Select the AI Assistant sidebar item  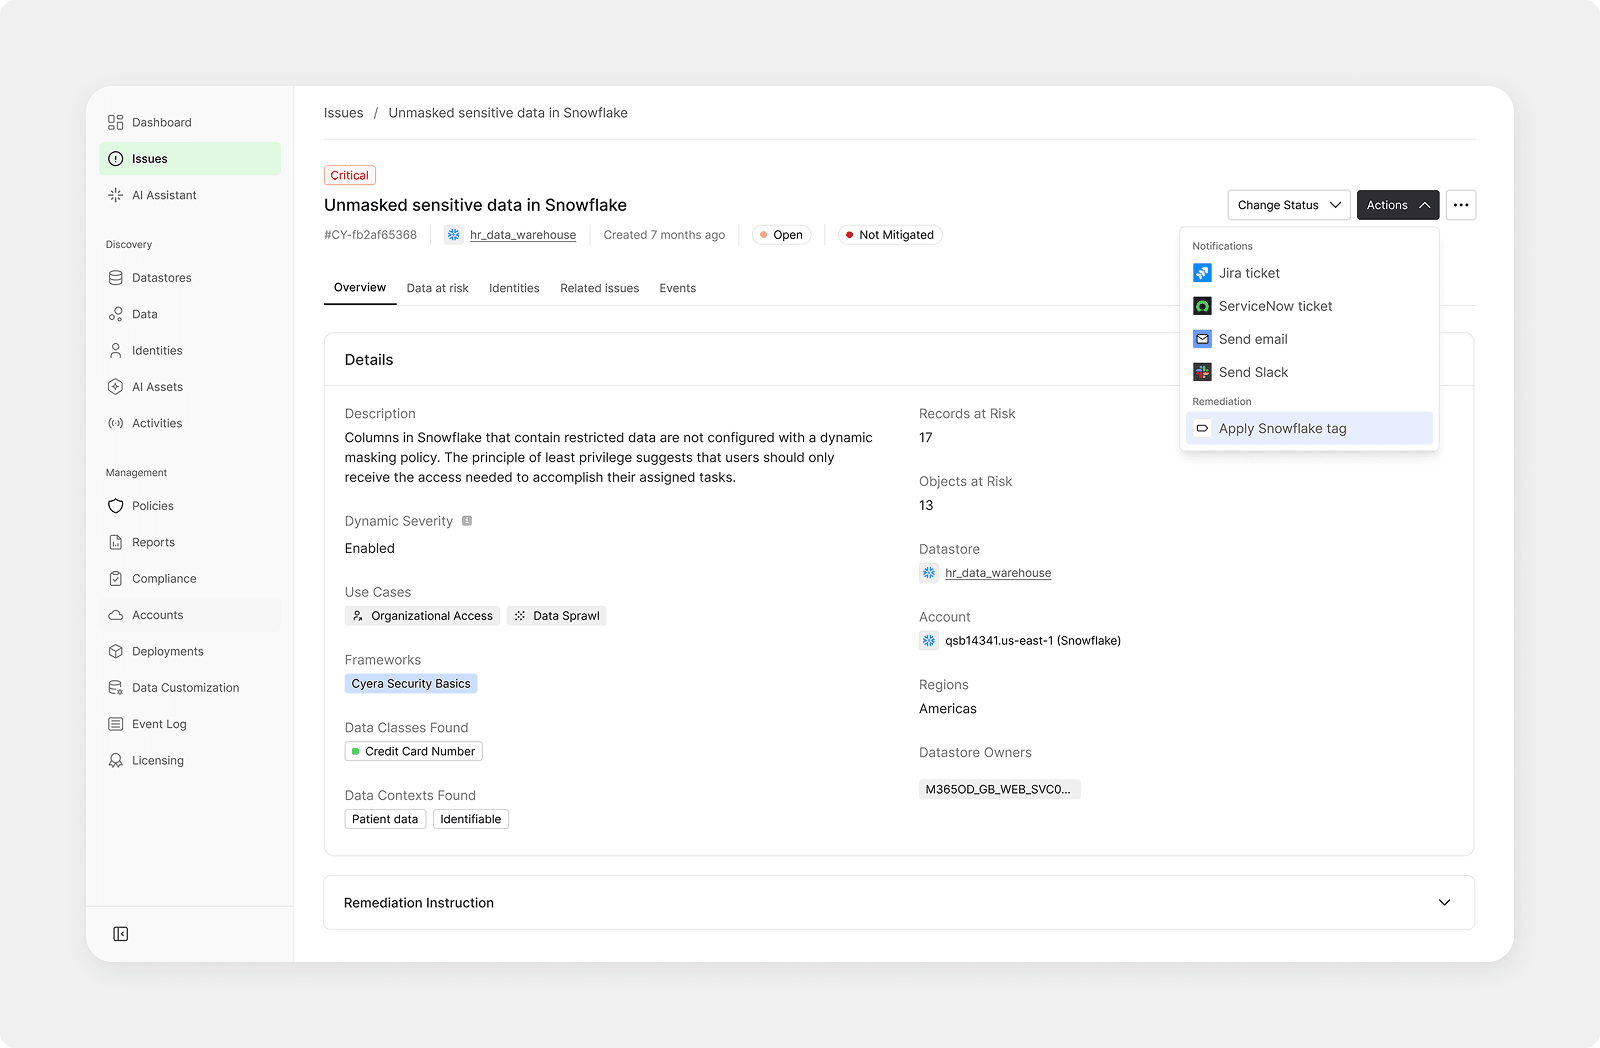(x=163, y=195)
